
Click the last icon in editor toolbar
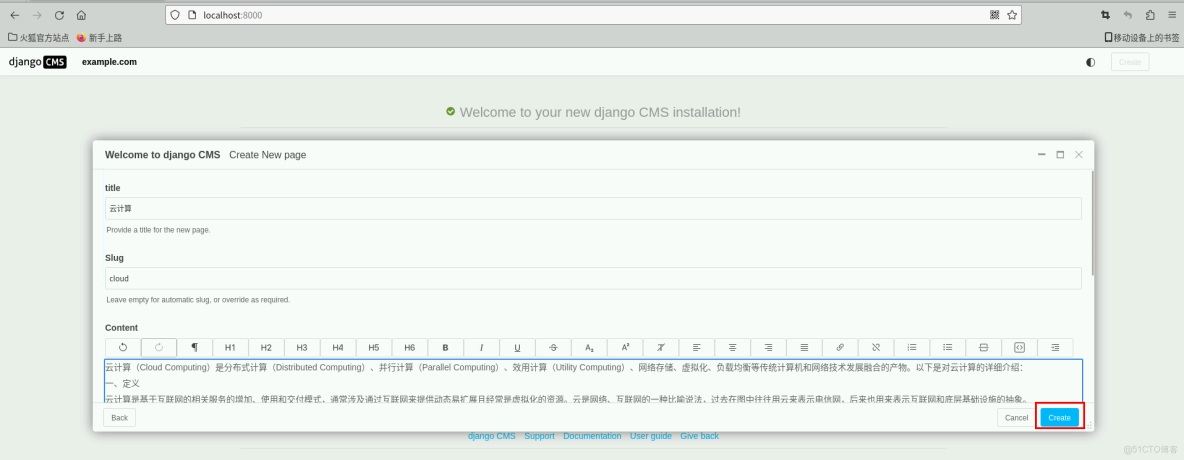[1056, 347]
